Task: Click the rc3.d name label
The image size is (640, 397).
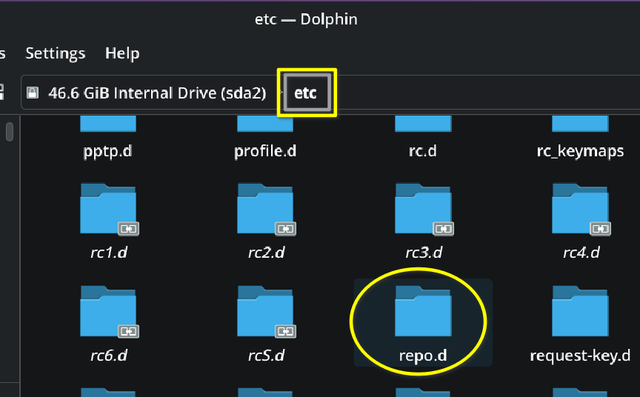Action: 424,253
